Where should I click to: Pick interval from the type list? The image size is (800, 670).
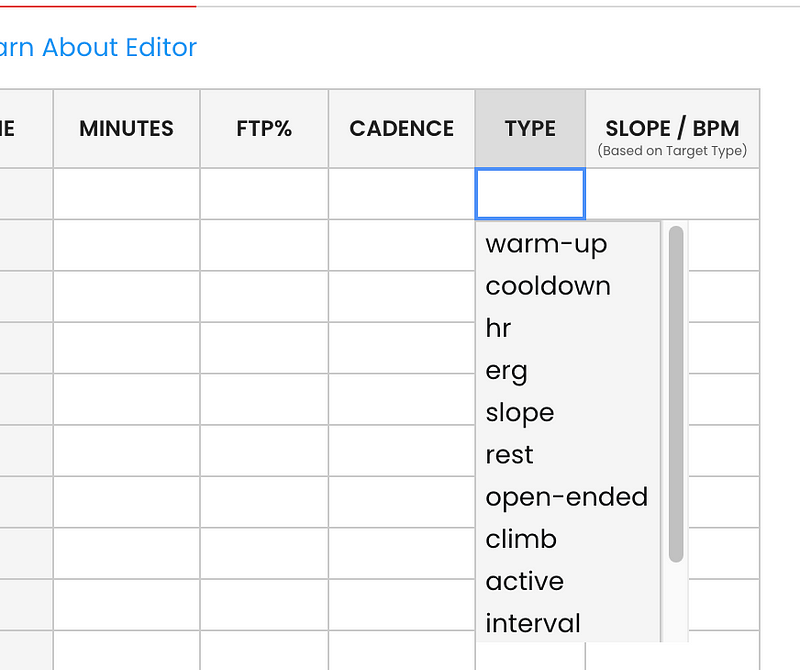532,623
